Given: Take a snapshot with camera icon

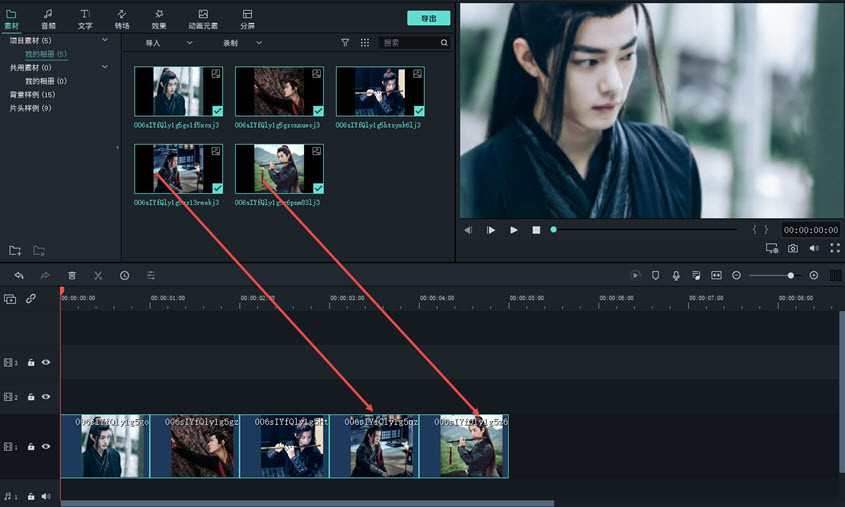Looking at the screenshot, I should click(x=793, y=248).
